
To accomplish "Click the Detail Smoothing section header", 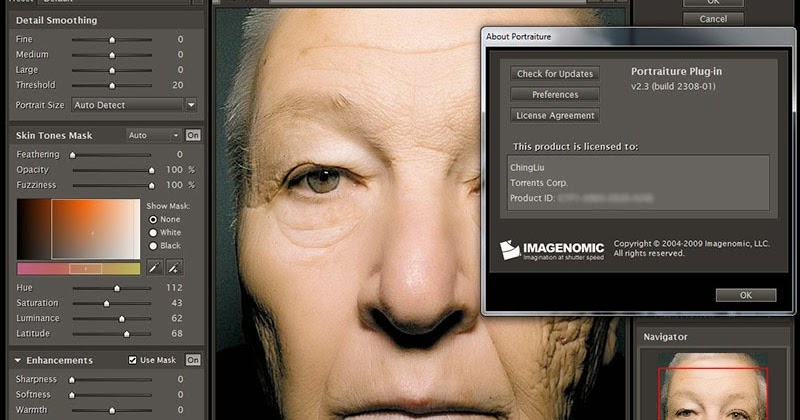I will (56, 20).
